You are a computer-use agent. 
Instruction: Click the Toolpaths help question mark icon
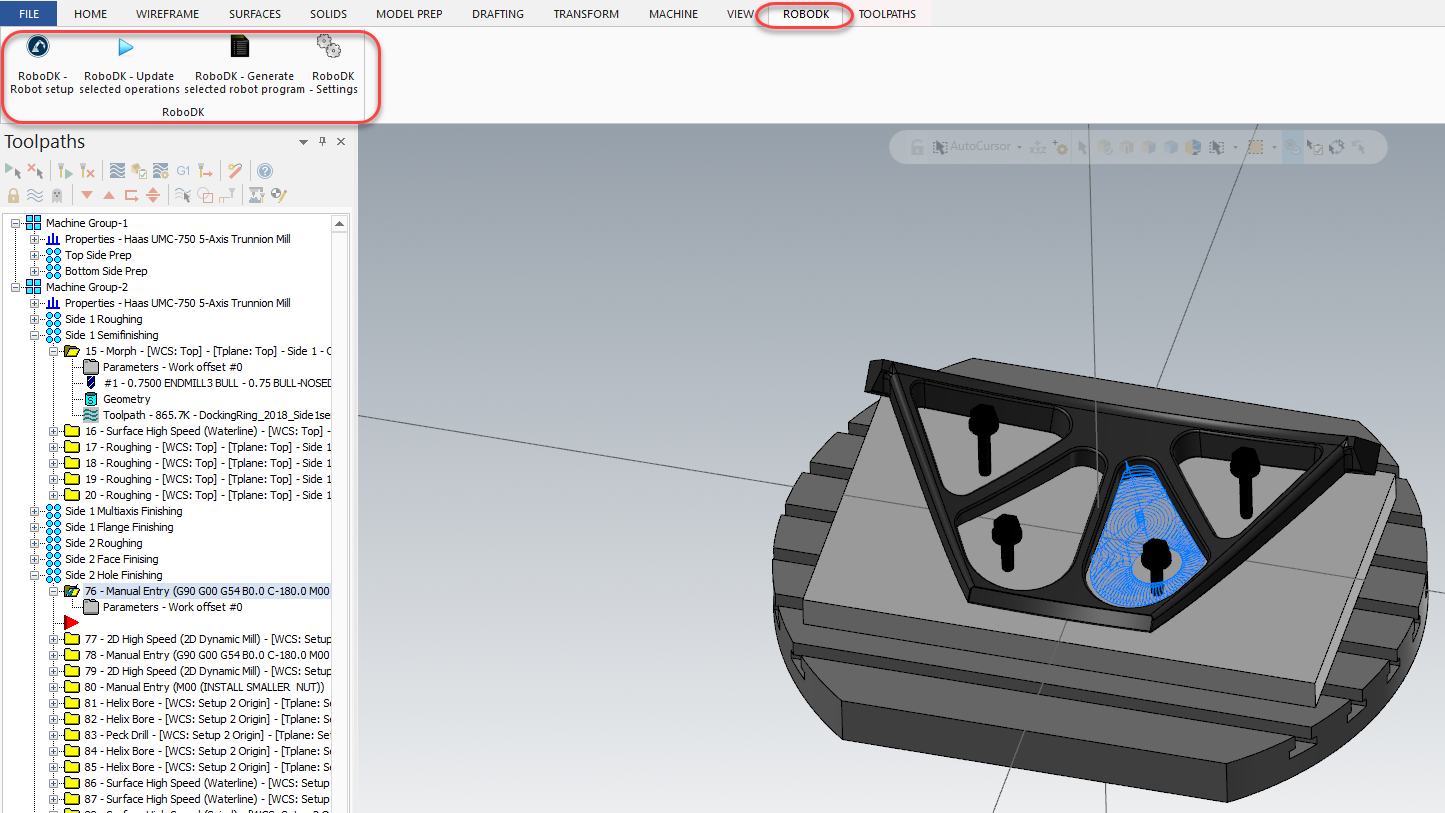tap(265, 171)
